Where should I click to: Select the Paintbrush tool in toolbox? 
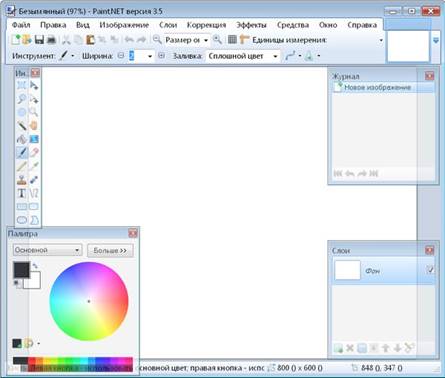click(x=22, y=153)
